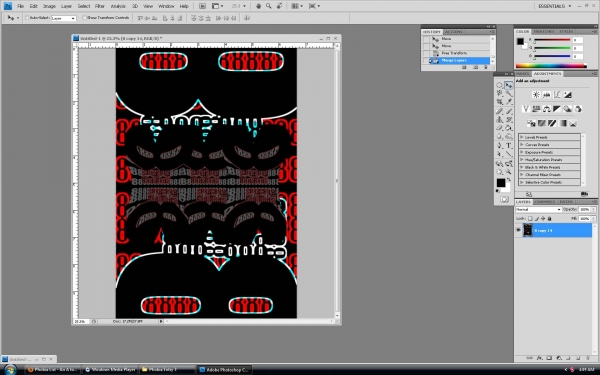Enable Show Transform Controls checkbox

coord(85,18)
